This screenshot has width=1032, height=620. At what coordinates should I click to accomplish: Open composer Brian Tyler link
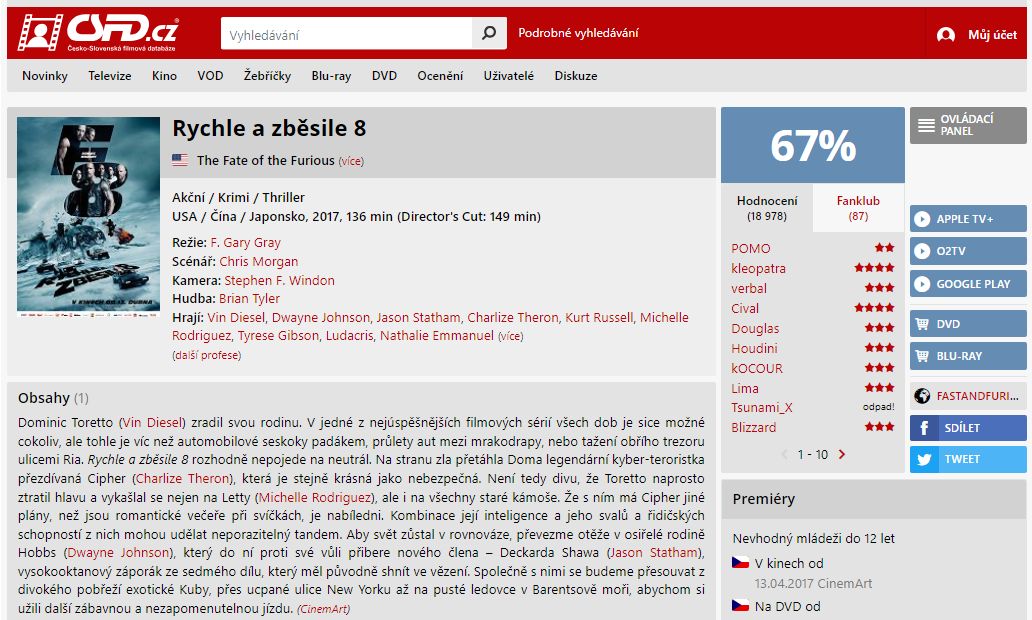[249, 299]
